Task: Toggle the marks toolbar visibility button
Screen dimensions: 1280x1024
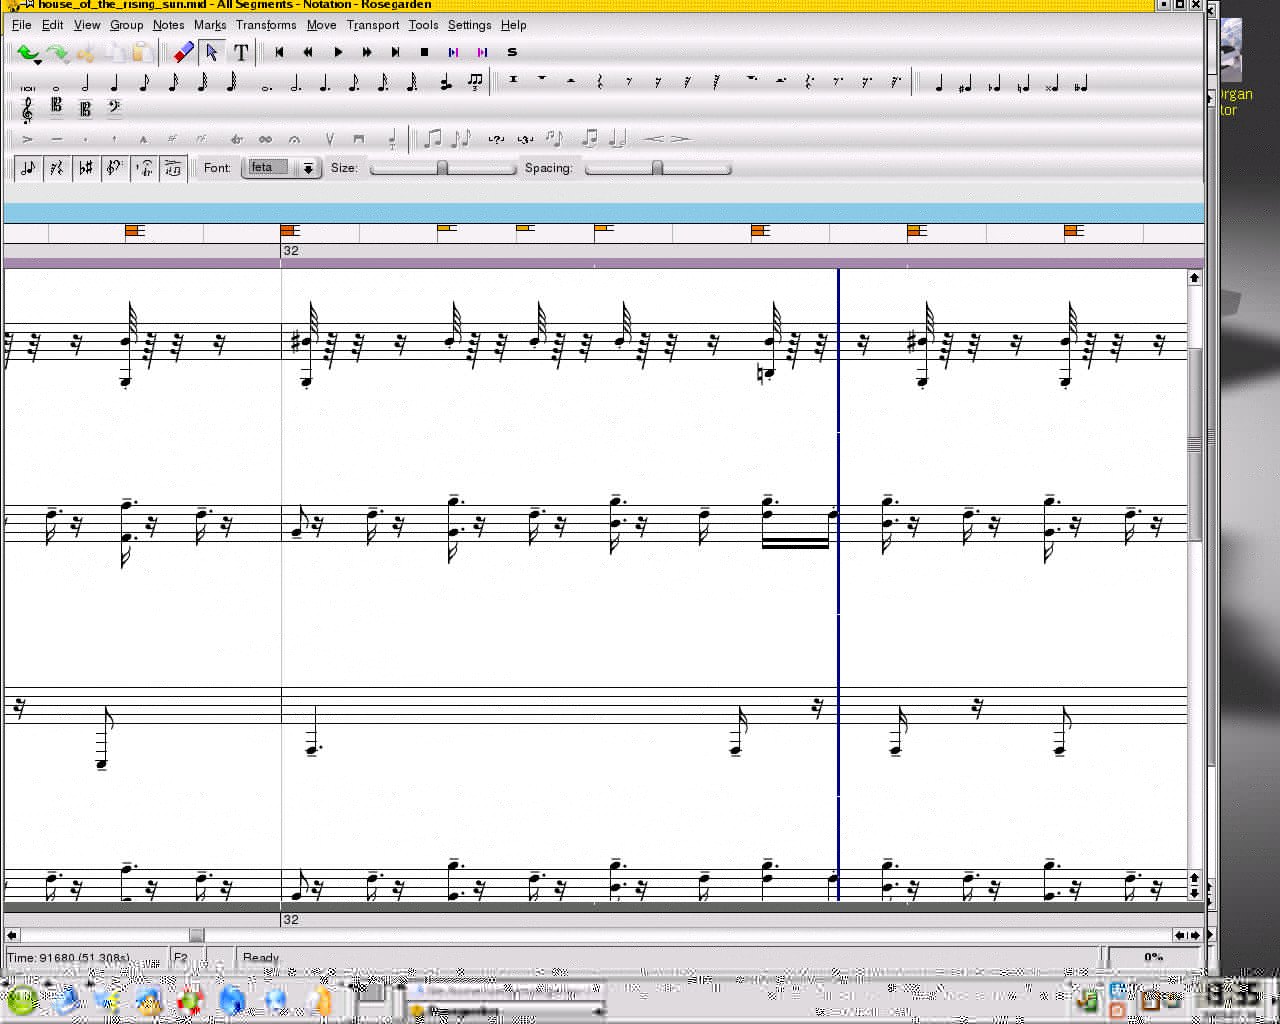Action: tap(144, 168)
